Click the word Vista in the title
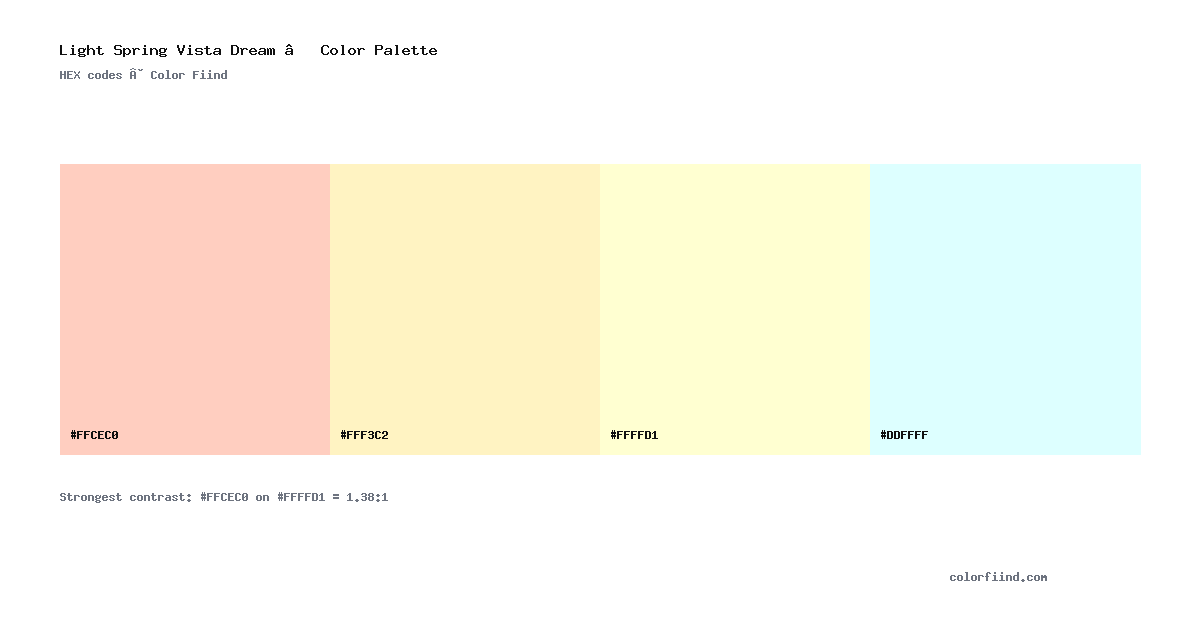The image size is (1200, 630). 198,50
